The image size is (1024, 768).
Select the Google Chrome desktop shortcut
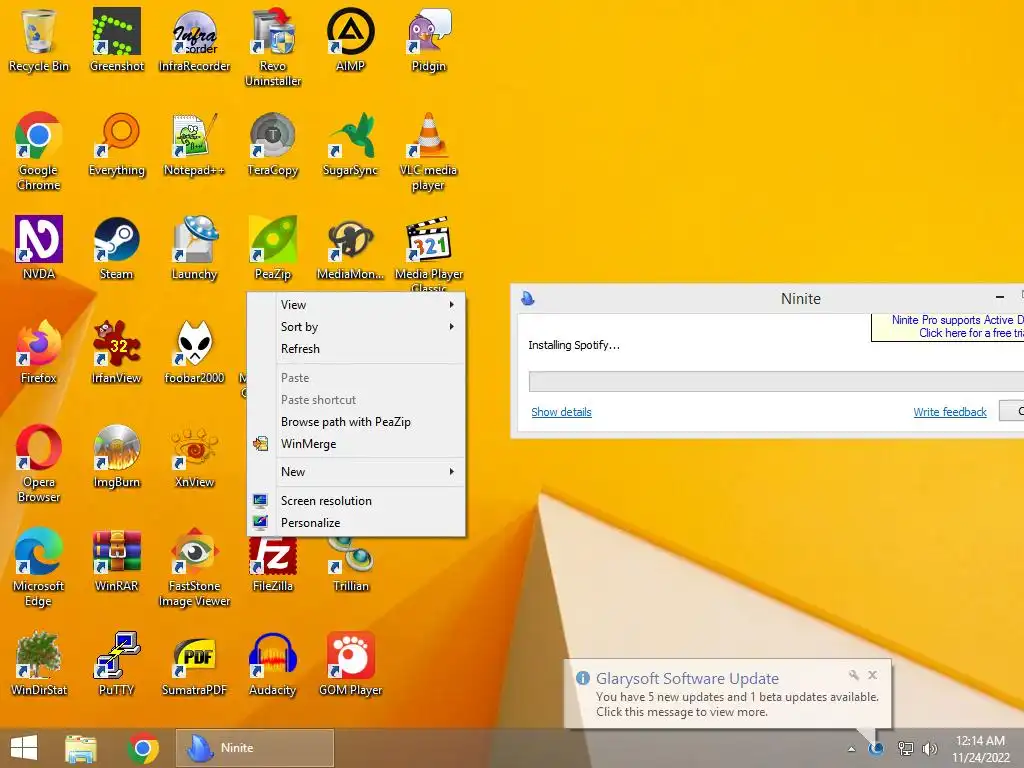(x=39, y=151)
